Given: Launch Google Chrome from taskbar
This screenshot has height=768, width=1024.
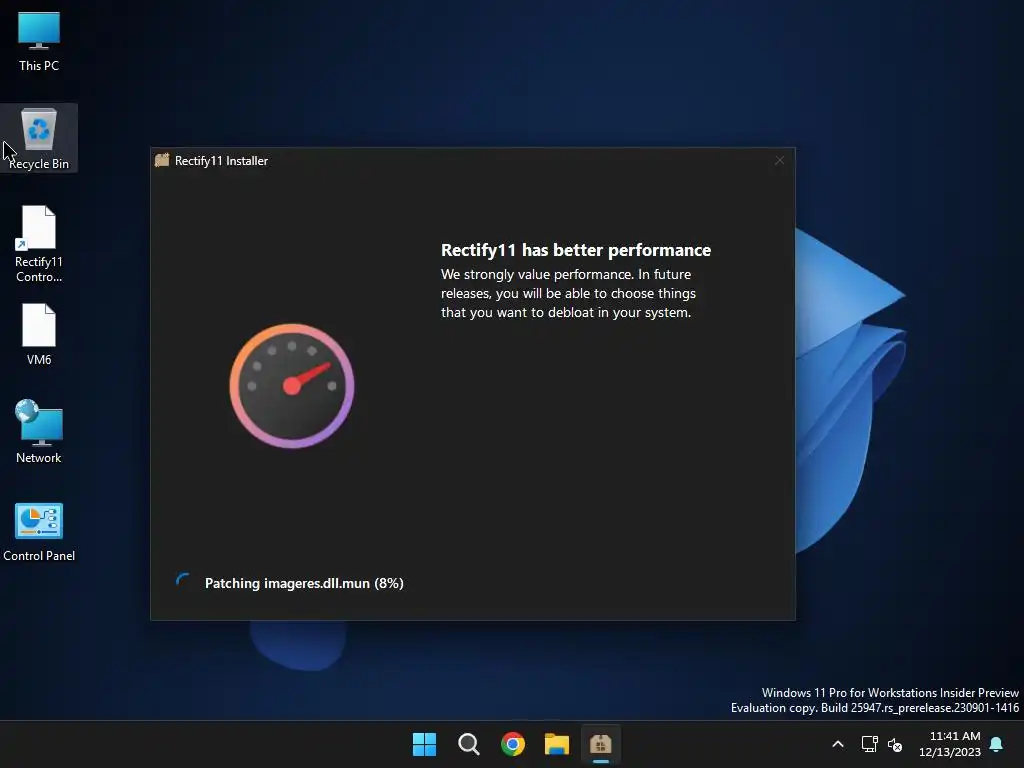Looking at the screenshot, I should click(x=513, y=744).
